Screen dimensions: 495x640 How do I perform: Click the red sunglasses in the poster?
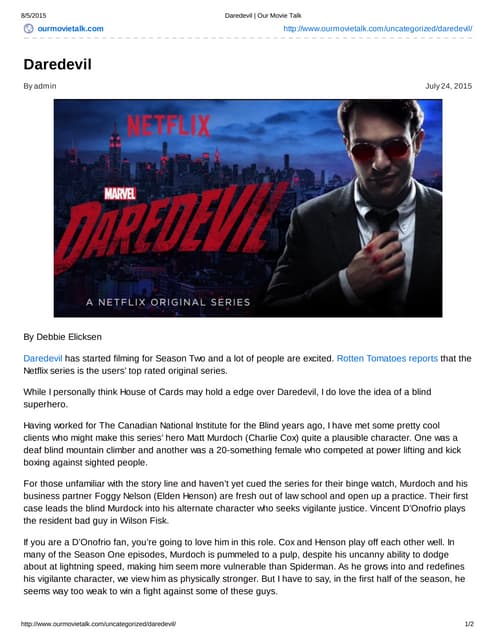click(x=380, y=150)
